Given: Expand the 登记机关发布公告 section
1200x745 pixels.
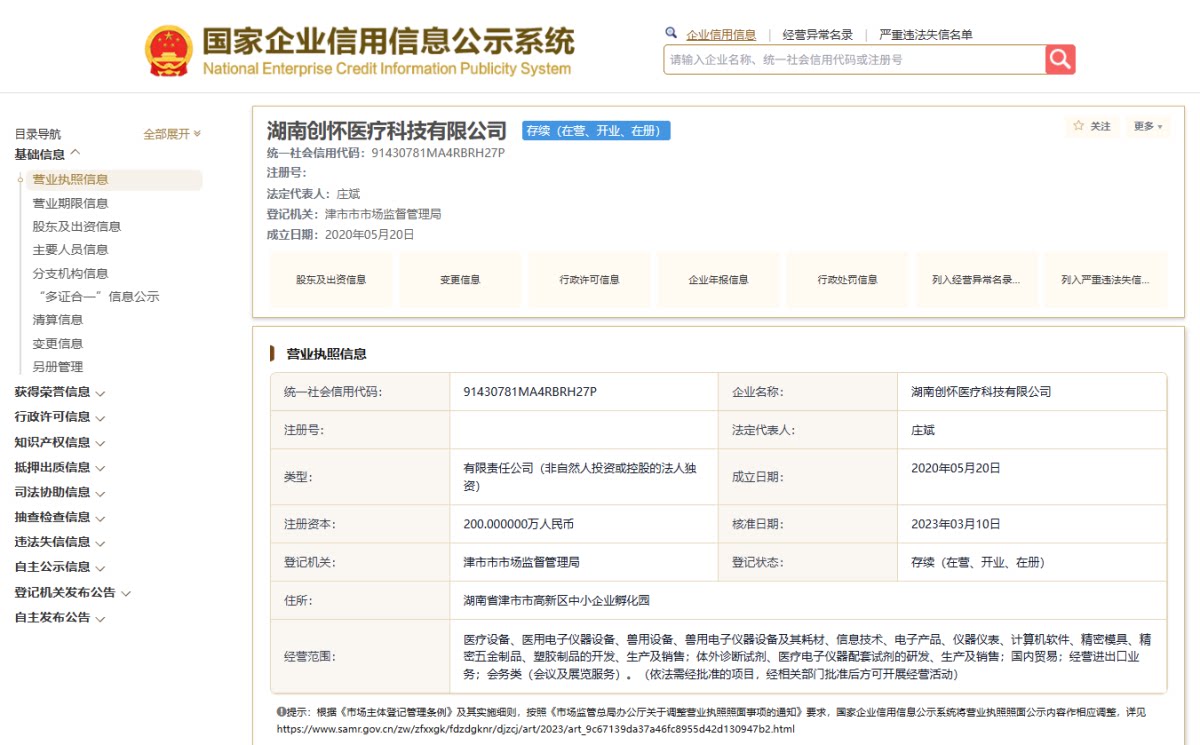Looking at the screenshot, I should click(x=73, y=592).
